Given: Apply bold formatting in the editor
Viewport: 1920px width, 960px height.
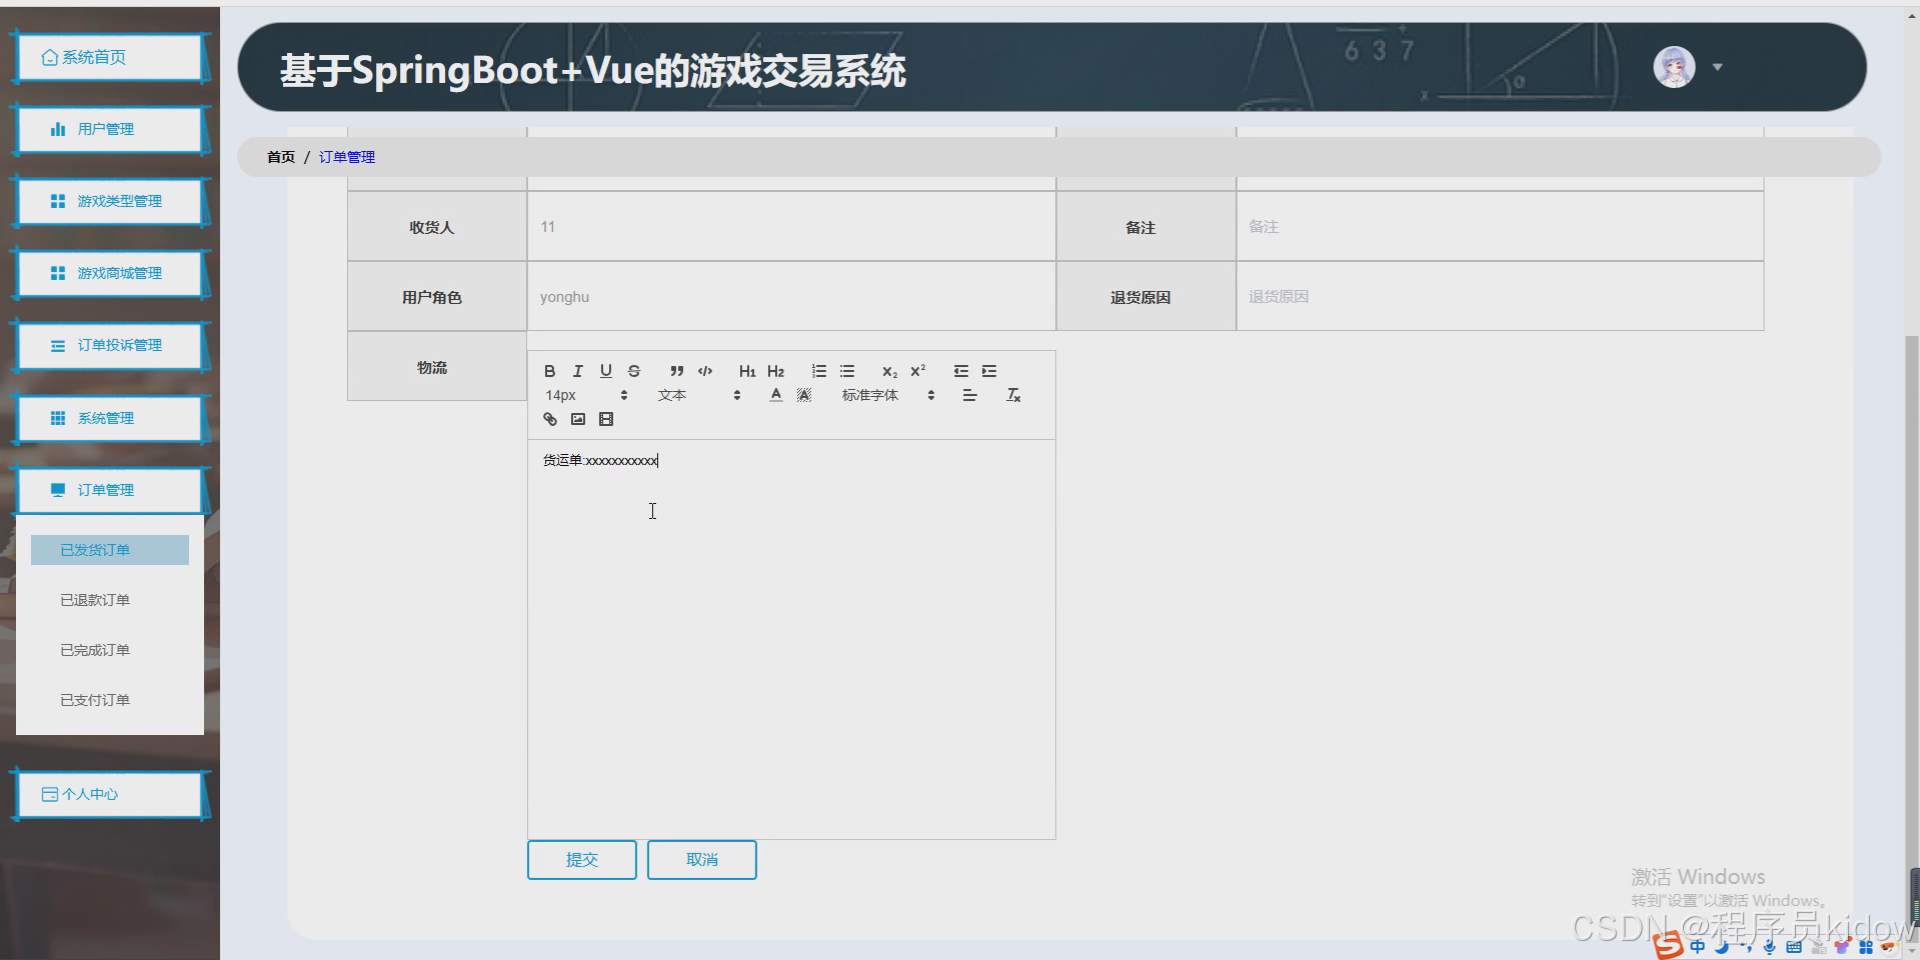Looking at the screenshot, I should [550, 371].
